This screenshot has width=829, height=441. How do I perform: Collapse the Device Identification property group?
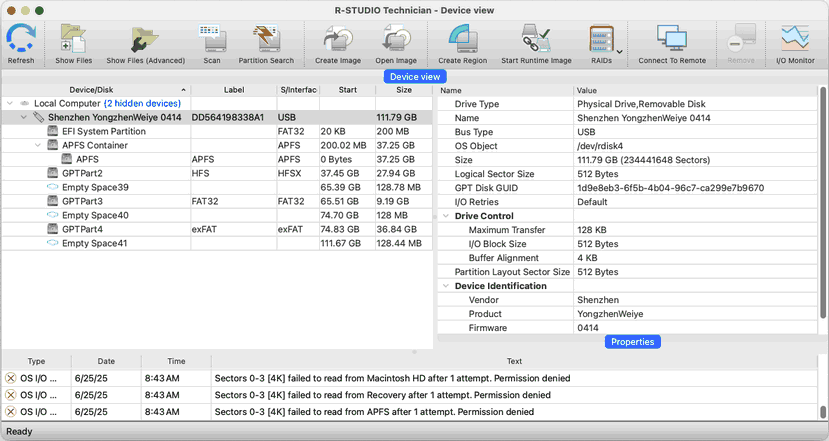point(446,286)
